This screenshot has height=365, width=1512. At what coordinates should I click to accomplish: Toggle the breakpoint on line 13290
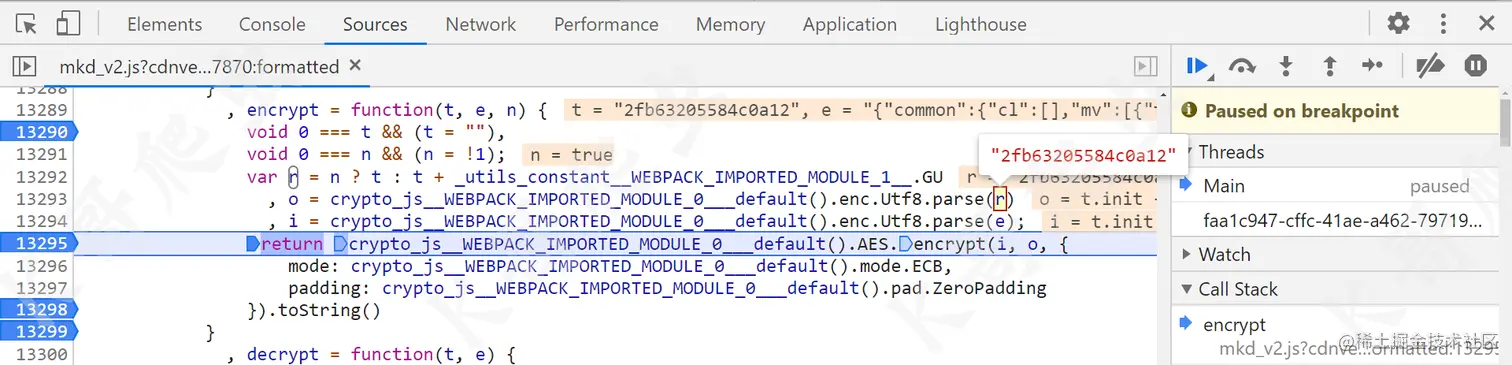(x=38, y=132)
